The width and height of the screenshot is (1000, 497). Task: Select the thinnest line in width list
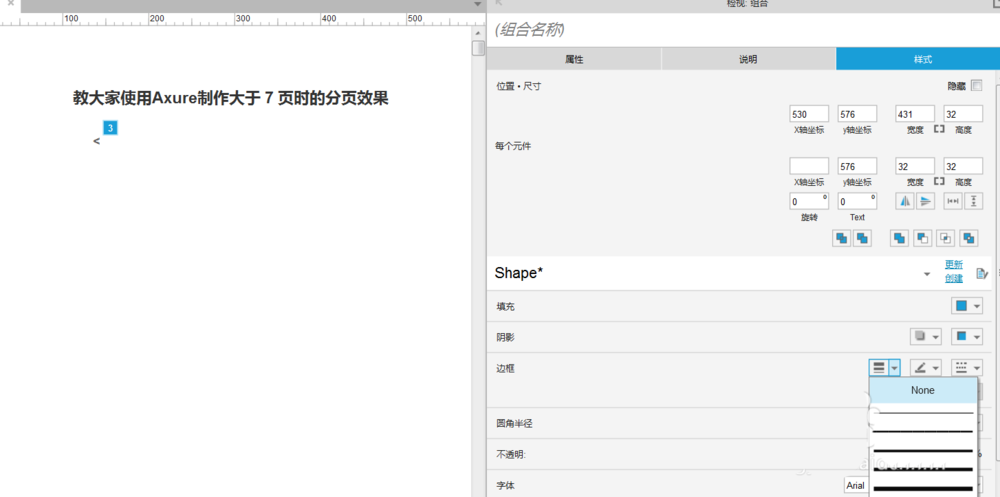tap(923, 413)
